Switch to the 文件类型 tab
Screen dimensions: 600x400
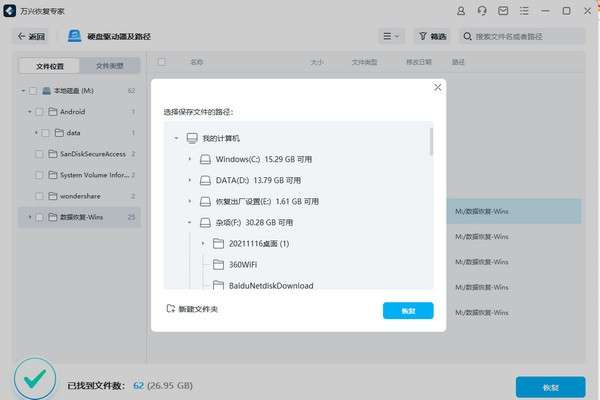(110, 66)
